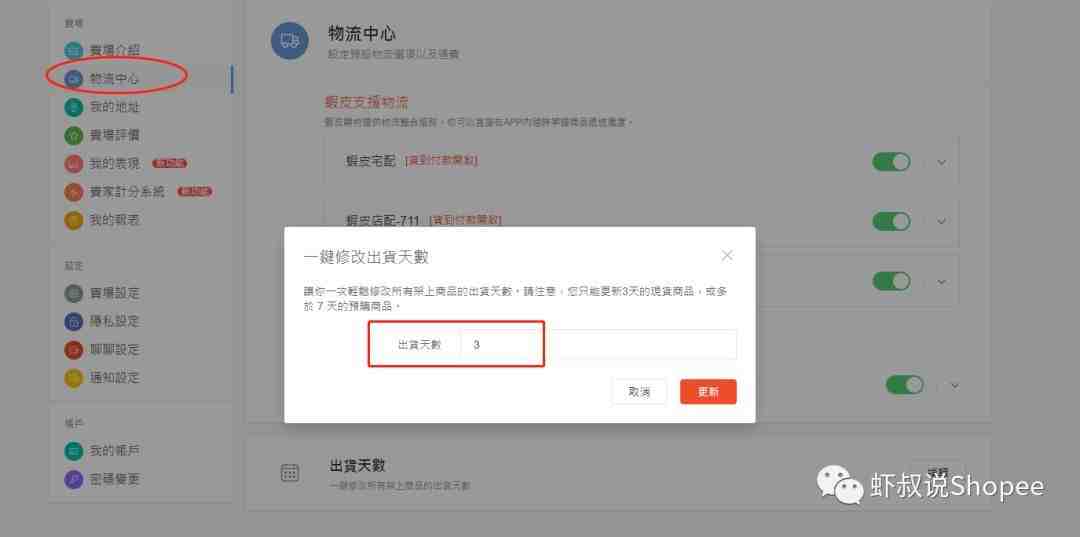This screenshot has width=1080, height=537.
Task: Select the 物流中心 sidebar icon
Action: coord(74,79)
